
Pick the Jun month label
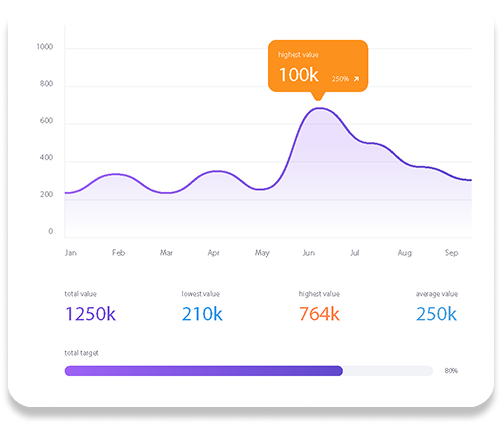click(x=309, y=253)
